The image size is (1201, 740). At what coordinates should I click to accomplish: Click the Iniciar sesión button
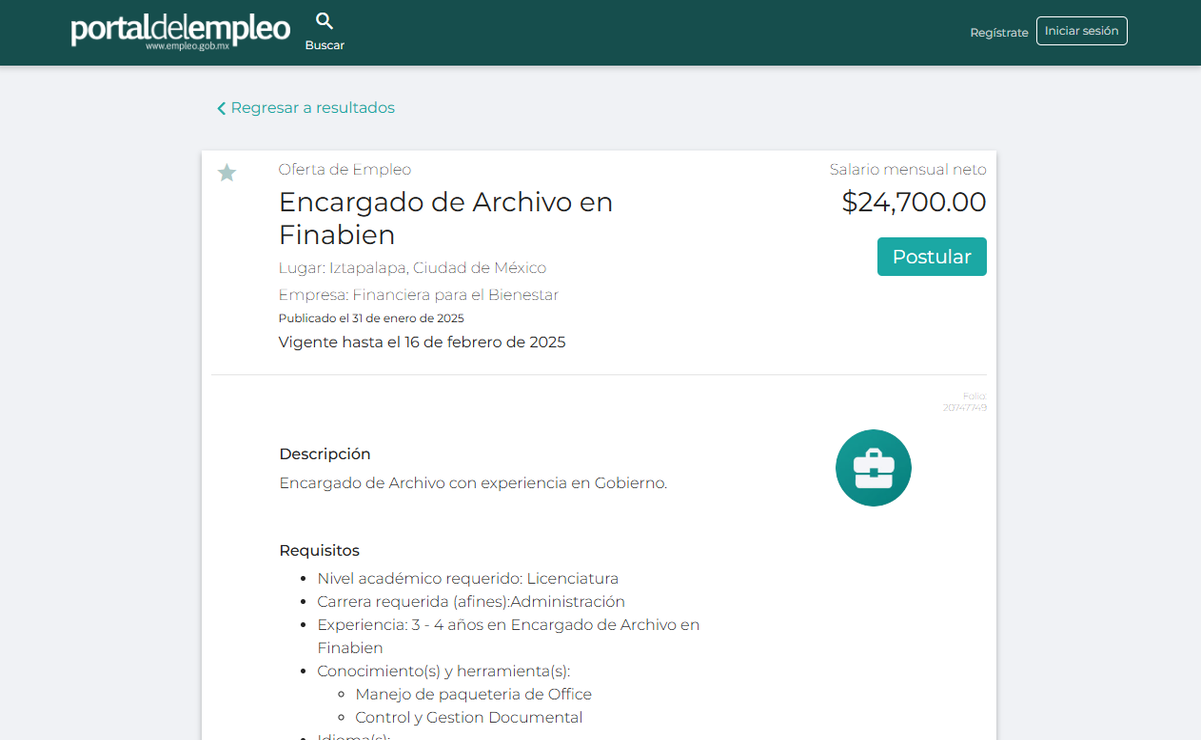[1081, 31]
